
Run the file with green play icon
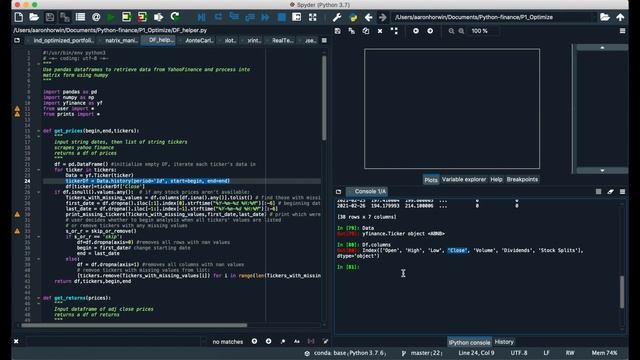tap(111, 17)
